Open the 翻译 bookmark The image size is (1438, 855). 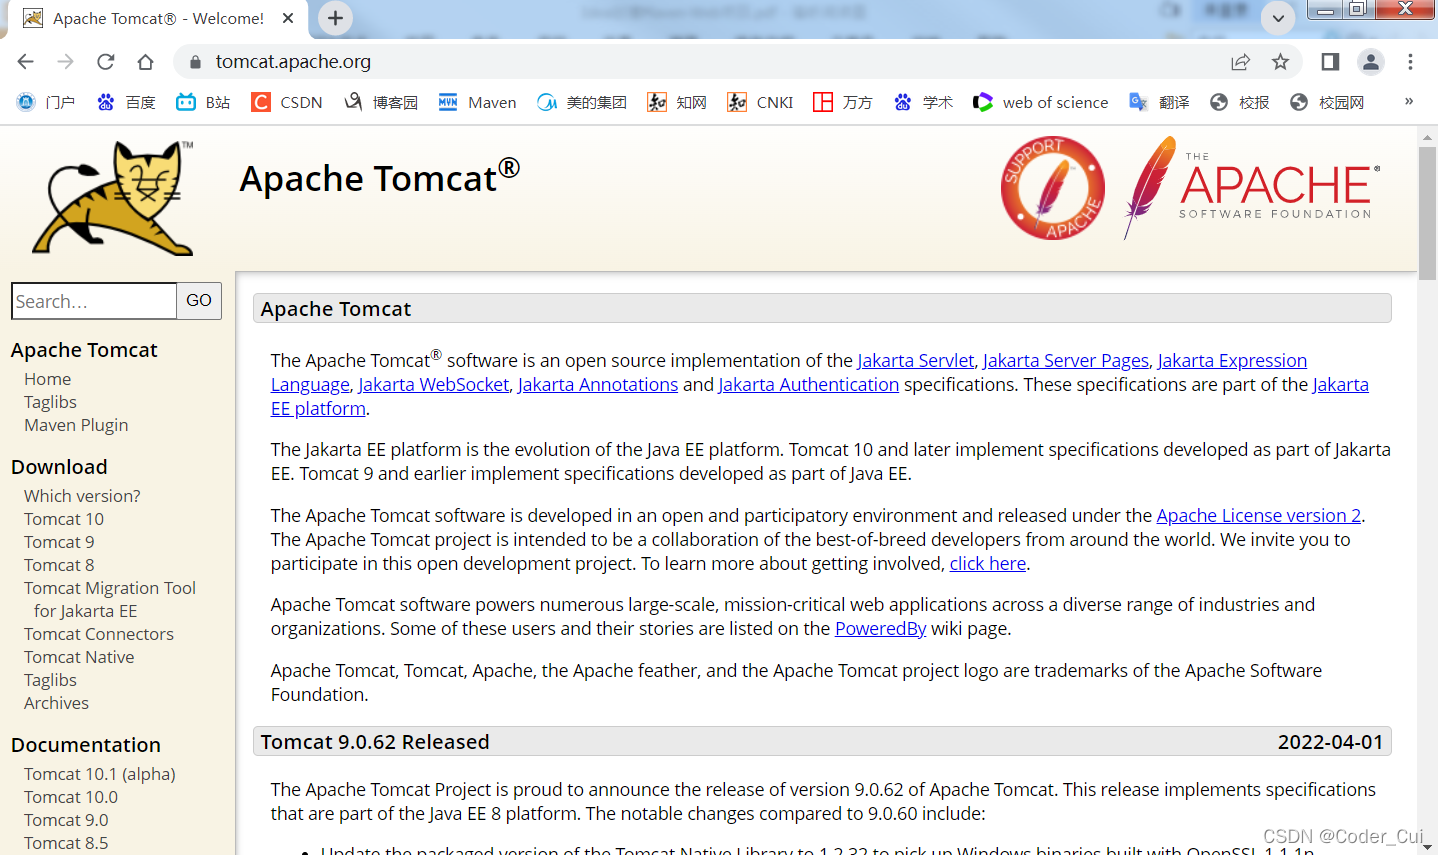1159,102
